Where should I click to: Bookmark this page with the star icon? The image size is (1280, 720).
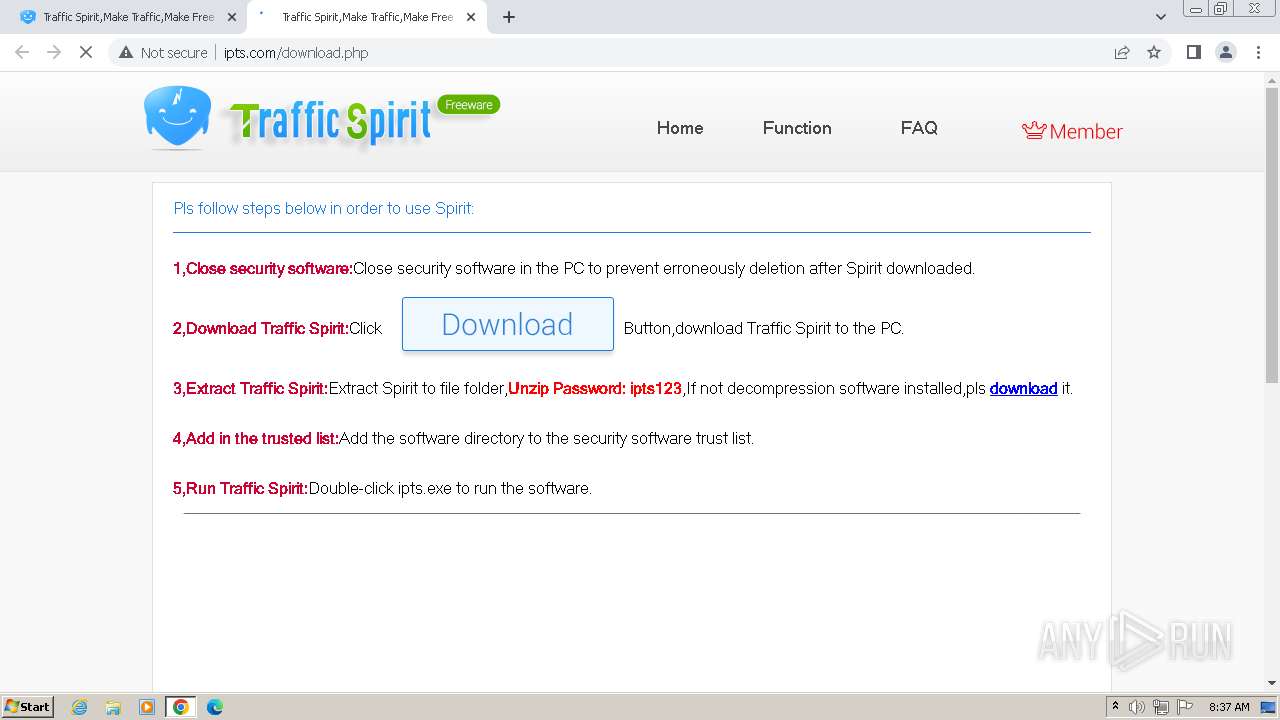[x=1154, y=52]
